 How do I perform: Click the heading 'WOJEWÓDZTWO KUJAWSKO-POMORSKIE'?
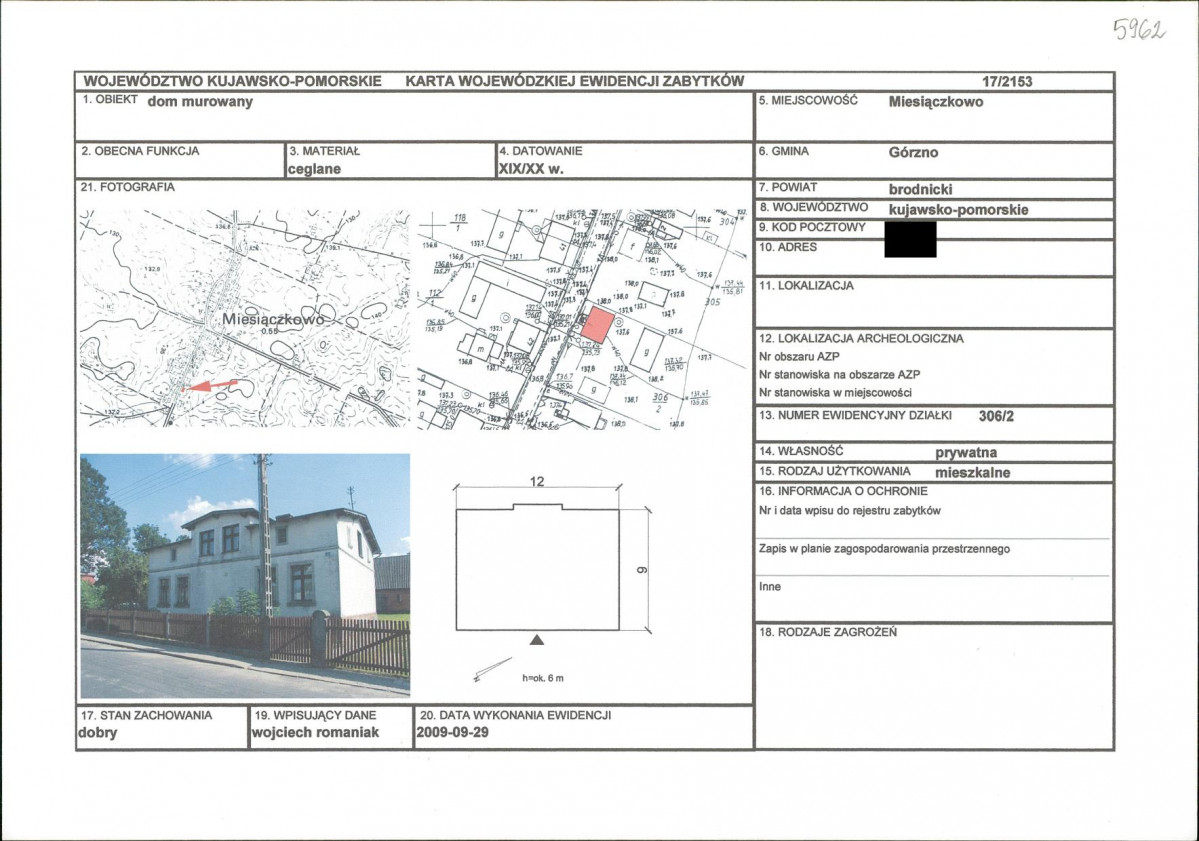232,81
